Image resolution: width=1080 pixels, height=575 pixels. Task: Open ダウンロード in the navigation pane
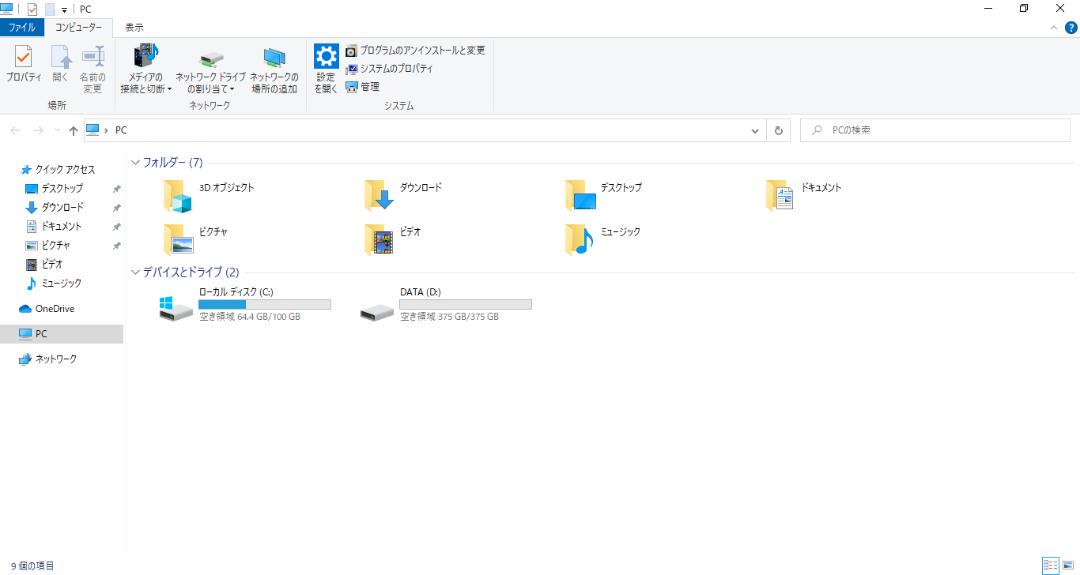[x=54, y=207]
